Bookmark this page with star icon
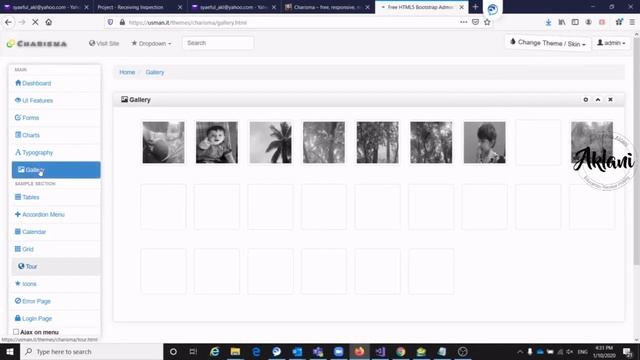The height and width of the screenshot is (360, 640). 487,22
